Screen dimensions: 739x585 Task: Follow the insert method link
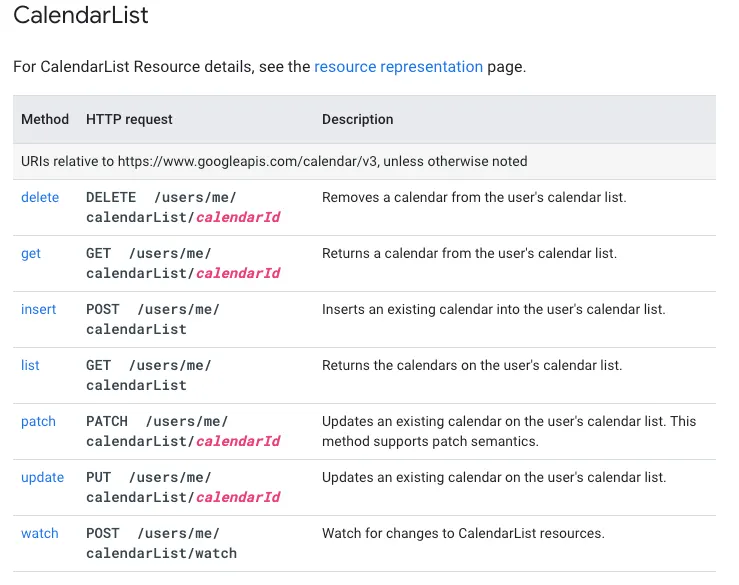[39, 309]
